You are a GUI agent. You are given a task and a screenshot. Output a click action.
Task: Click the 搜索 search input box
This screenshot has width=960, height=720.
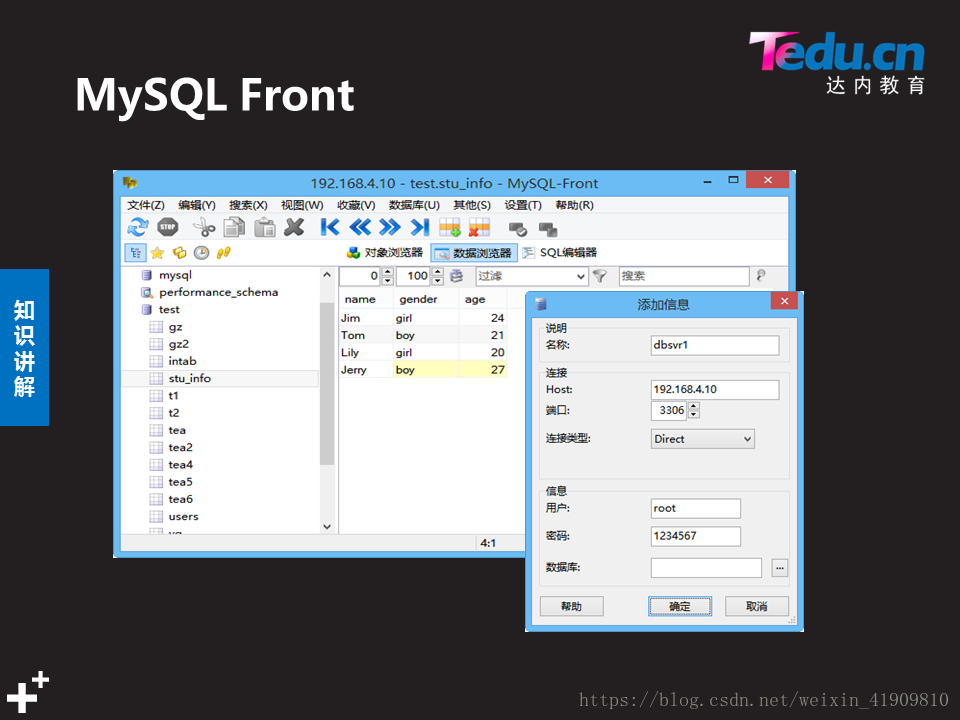[x=684, y=276]
